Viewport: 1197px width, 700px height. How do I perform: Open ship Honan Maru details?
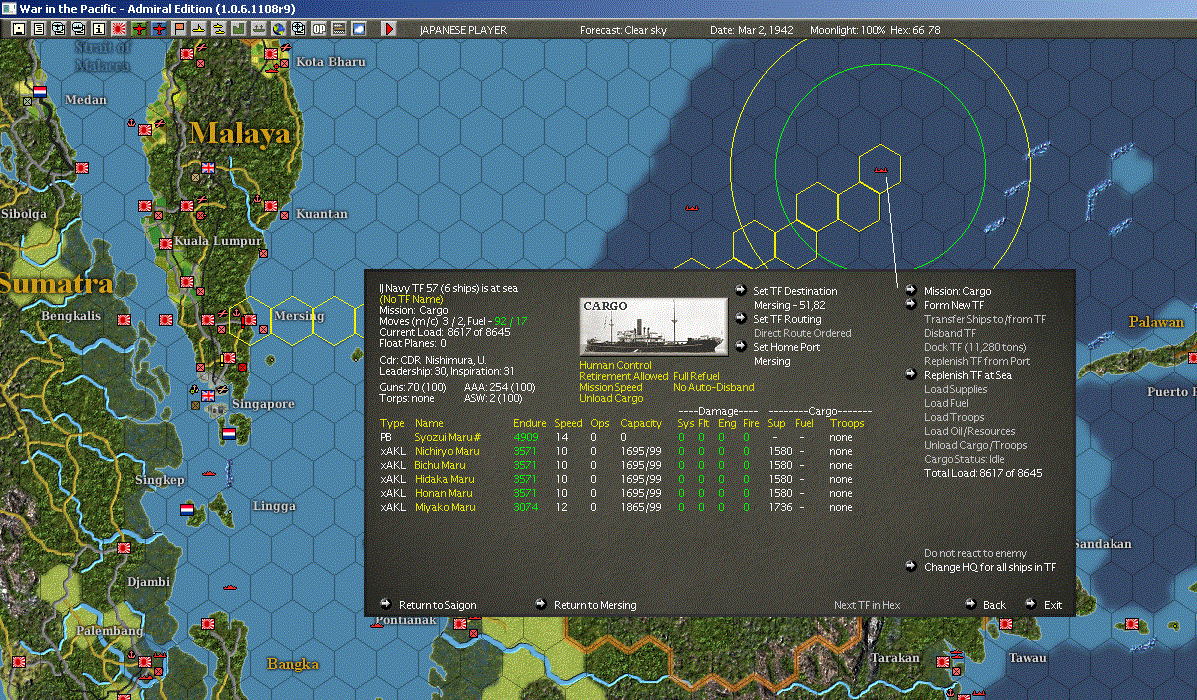tap(444, 493)
